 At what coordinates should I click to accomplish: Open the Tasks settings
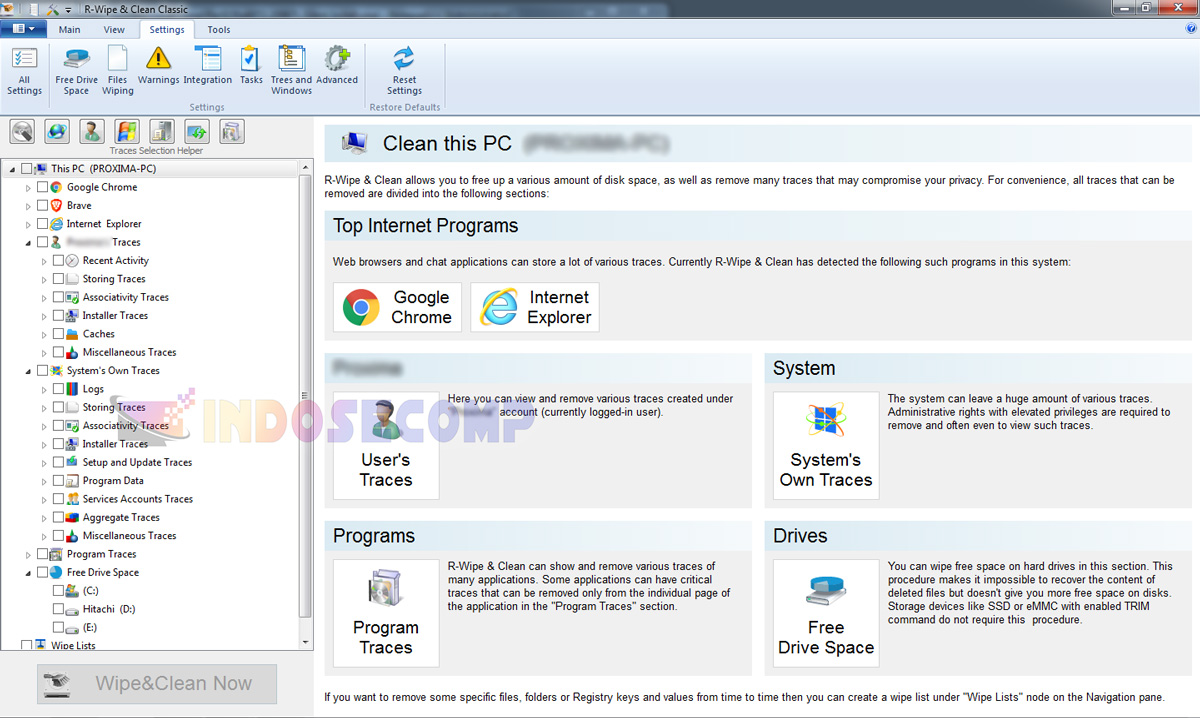coord(251,66)
